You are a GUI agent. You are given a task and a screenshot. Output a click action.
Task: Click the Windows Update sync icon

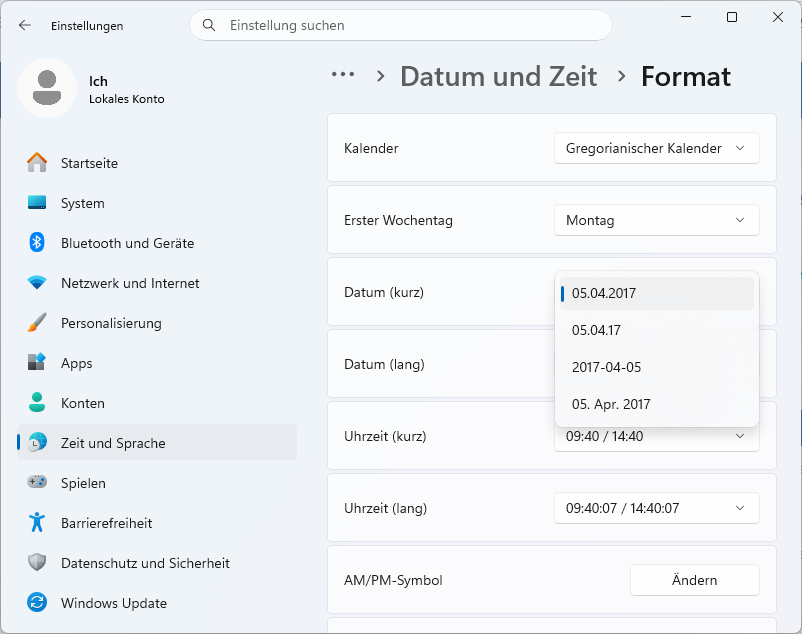(x=37, y=603)
